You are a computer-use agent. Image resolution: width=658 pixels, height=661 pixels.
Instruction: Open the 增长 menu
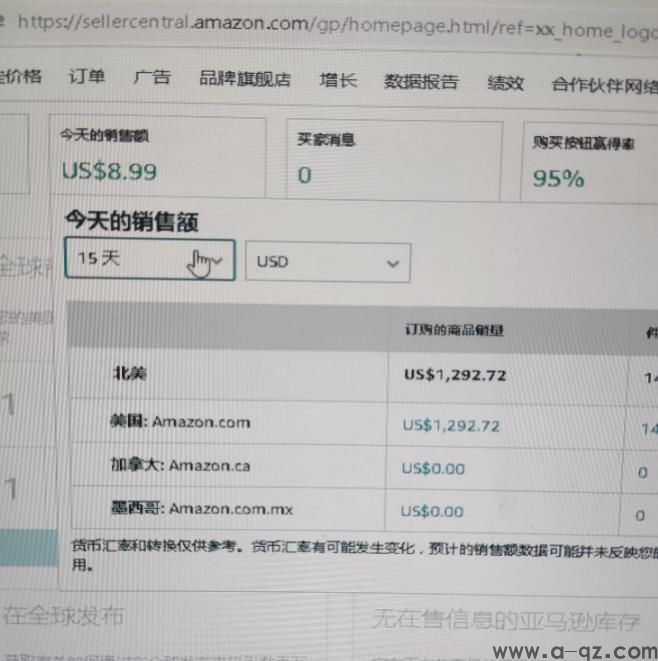[338, 81]
